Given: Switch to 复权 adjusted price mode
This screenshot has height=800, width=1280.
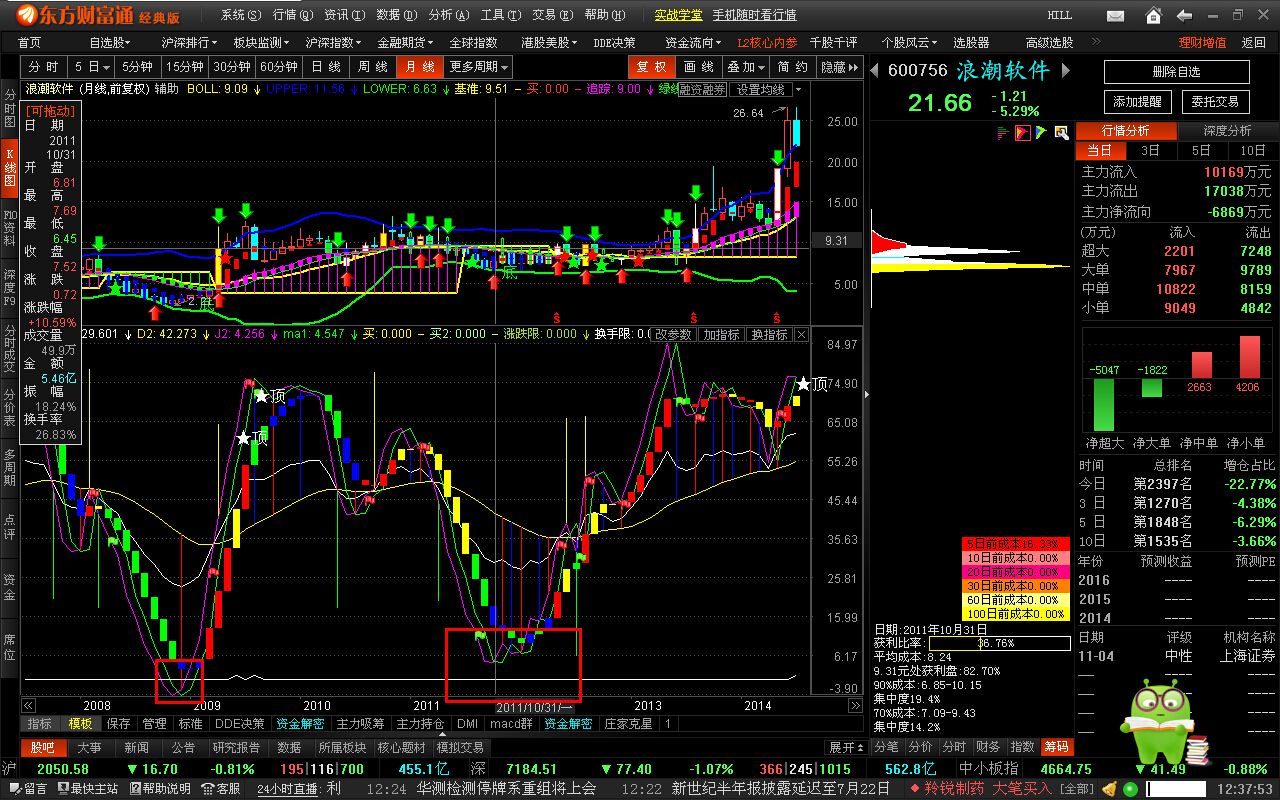Looking at the screenshot, I should pos(652,67).
